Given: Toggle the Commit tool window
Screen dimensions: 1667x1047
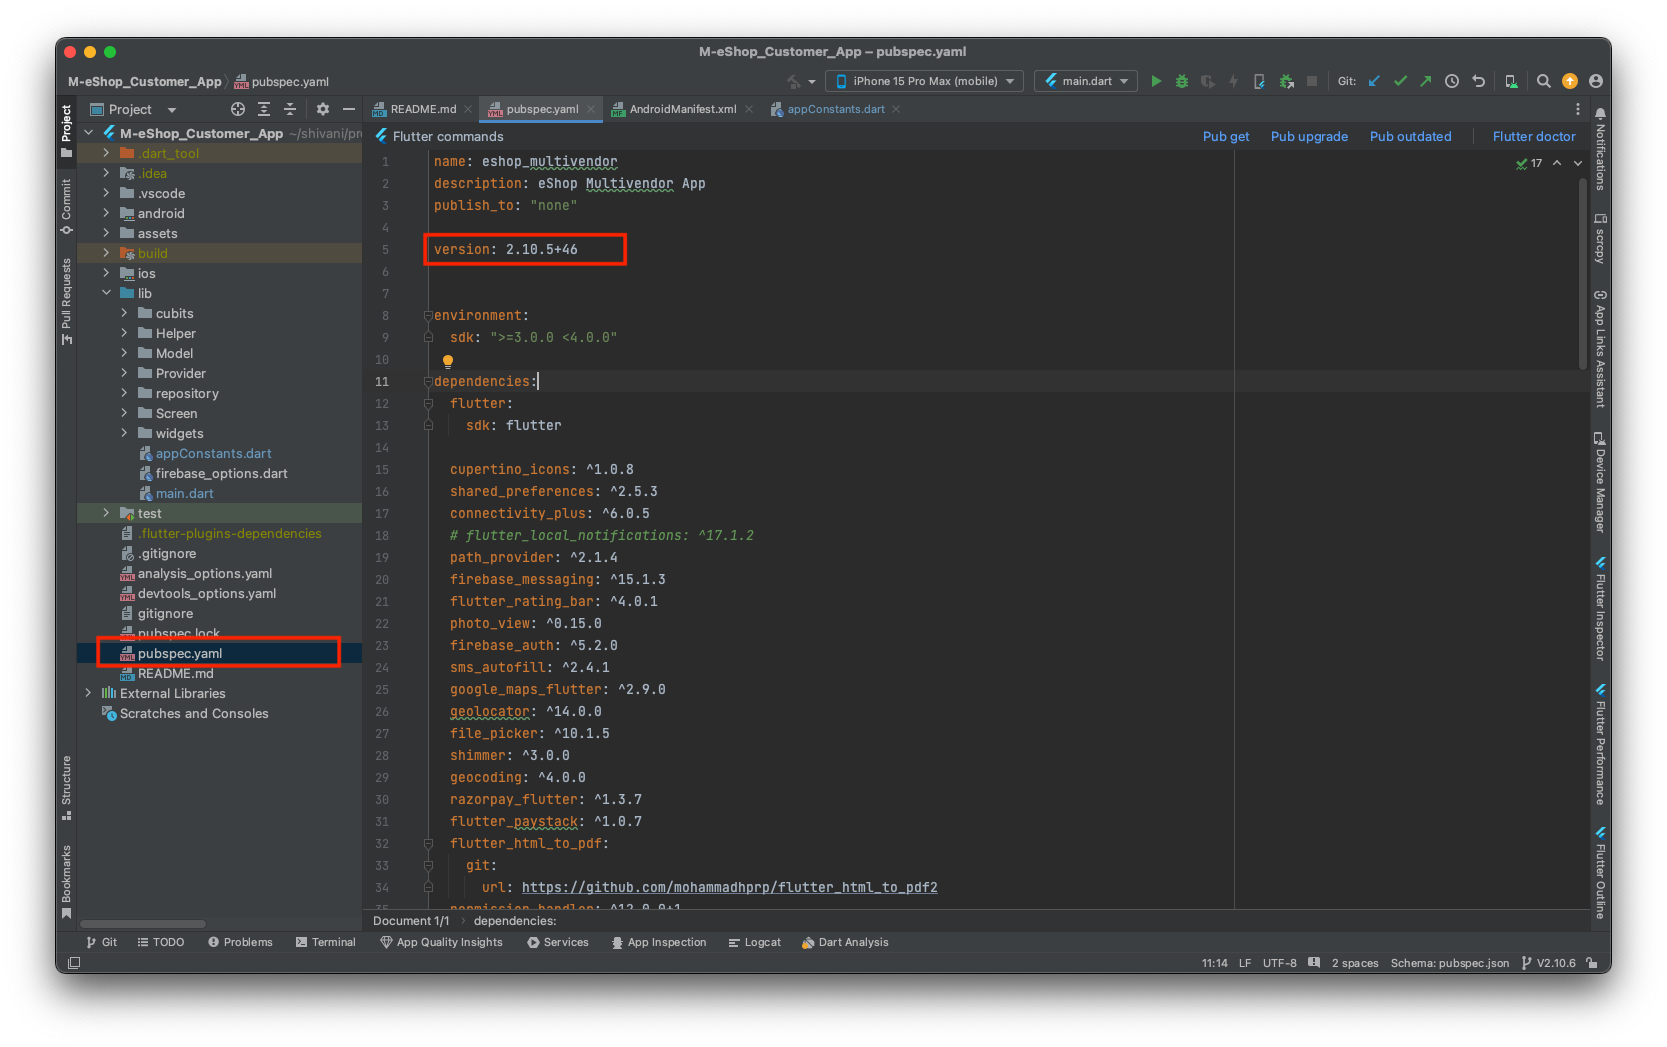Looking at the screenshot, I should tap(66, 206).
